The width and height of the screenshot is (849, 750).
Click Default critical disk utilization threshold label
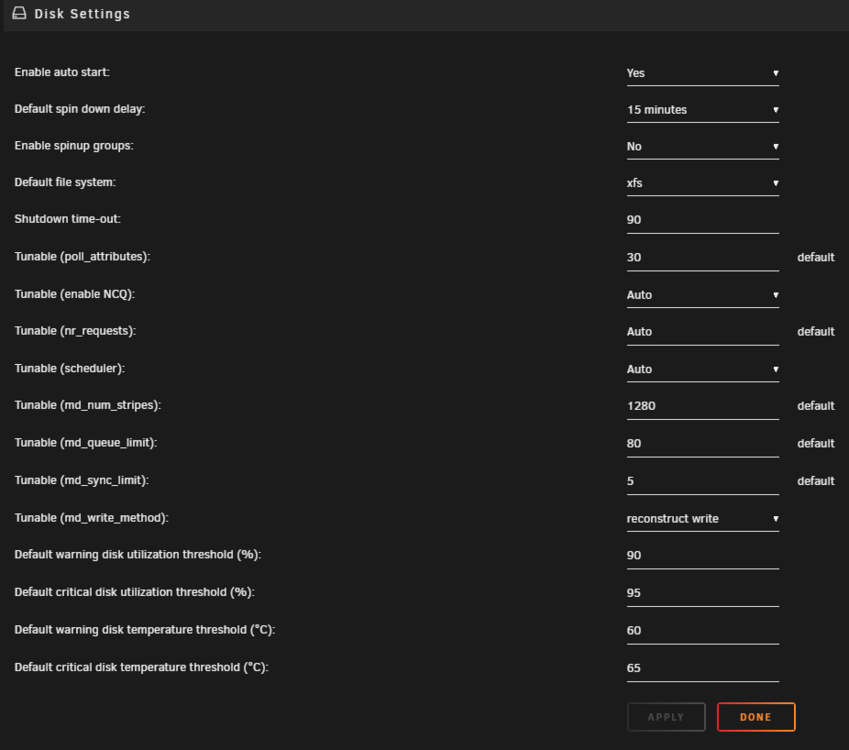(134, 592)
